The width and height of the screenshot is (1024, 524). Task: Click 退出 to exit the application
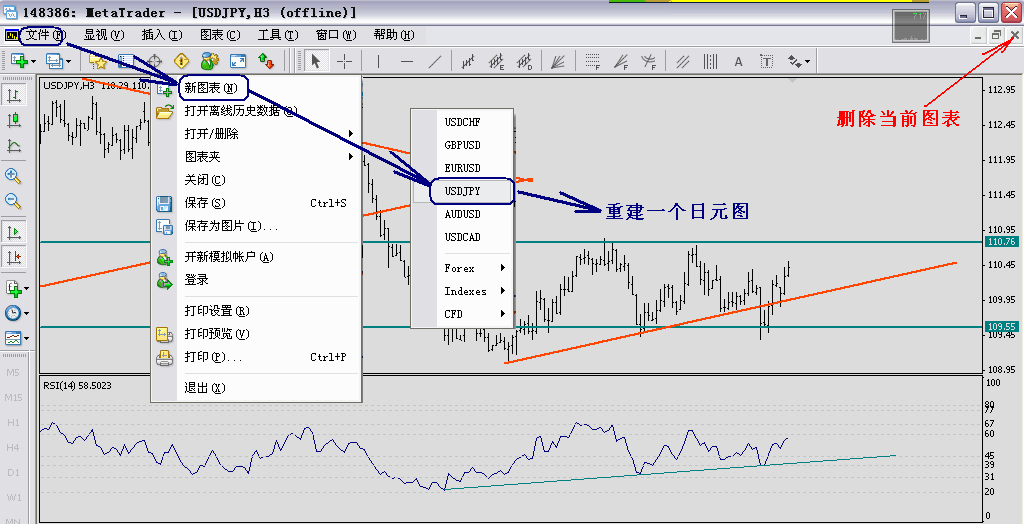coord(205,388)
